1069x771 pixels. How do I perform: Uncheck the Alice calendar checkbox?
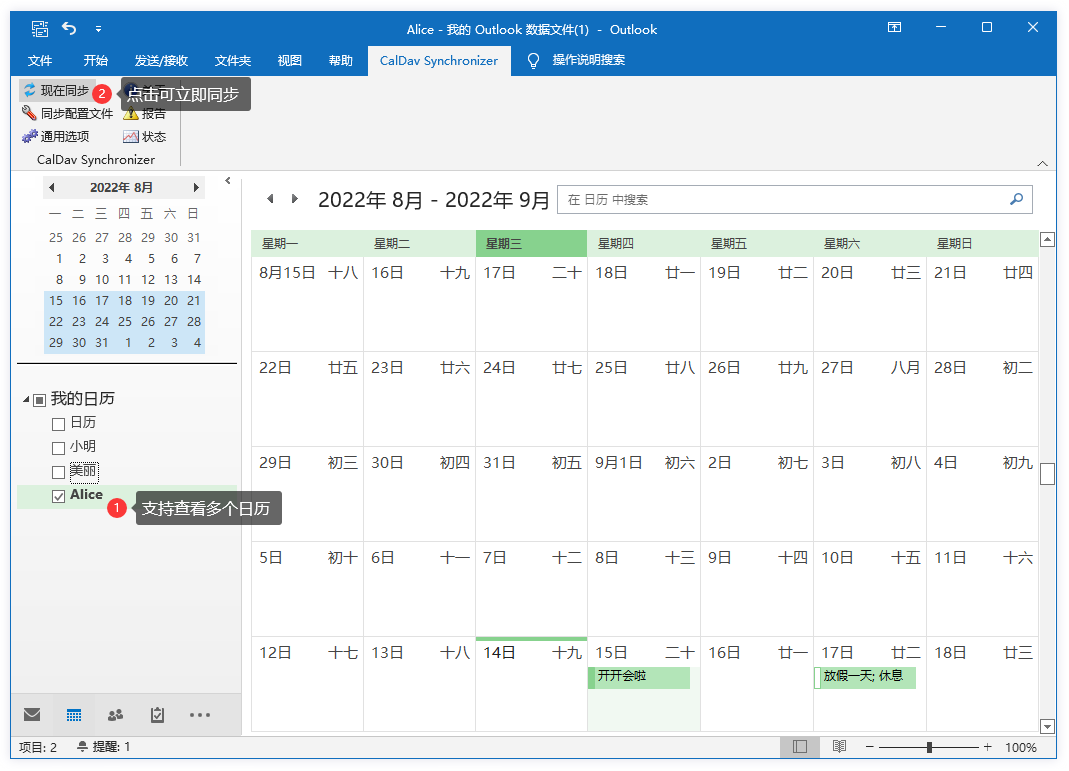click(x=59, y=496)
